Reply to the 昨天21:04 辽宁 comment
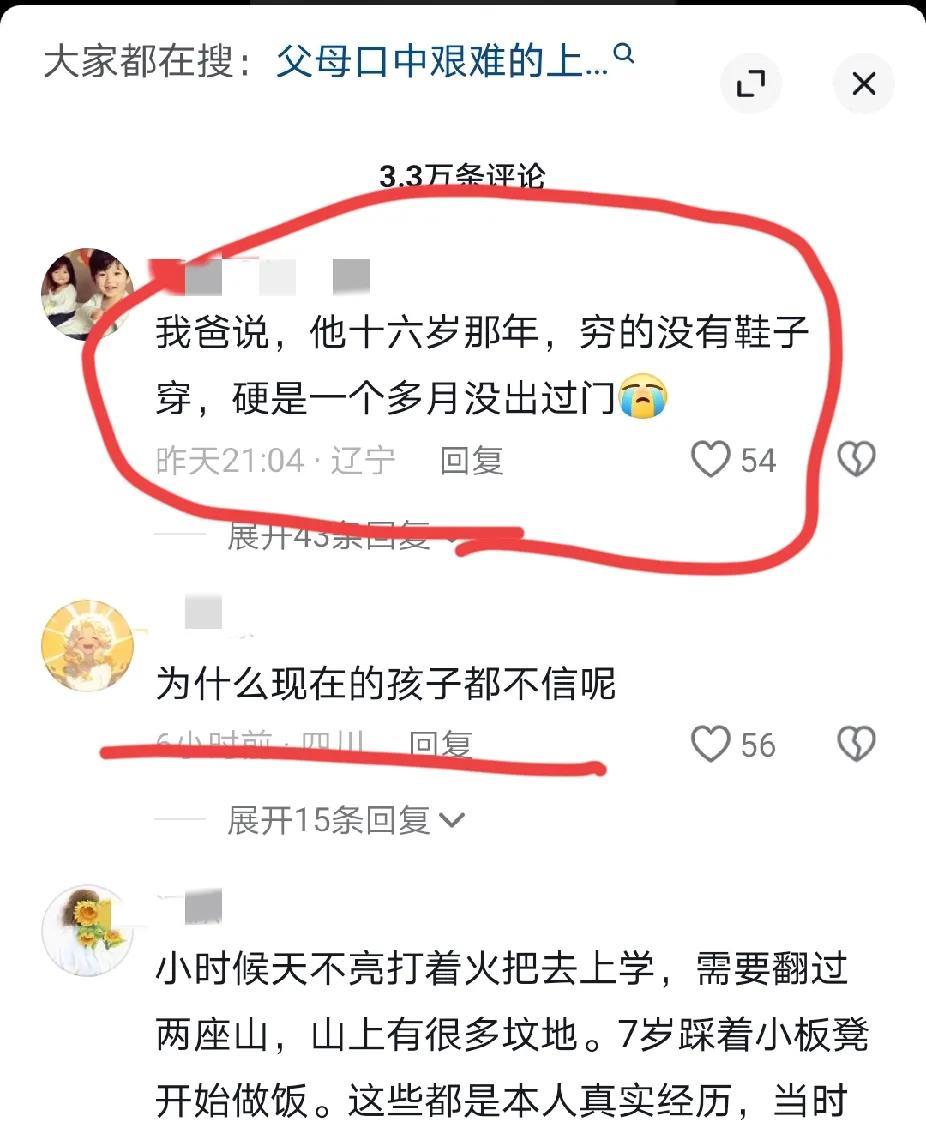Screen dimensions: 926x1136 [x=472, y=461]
